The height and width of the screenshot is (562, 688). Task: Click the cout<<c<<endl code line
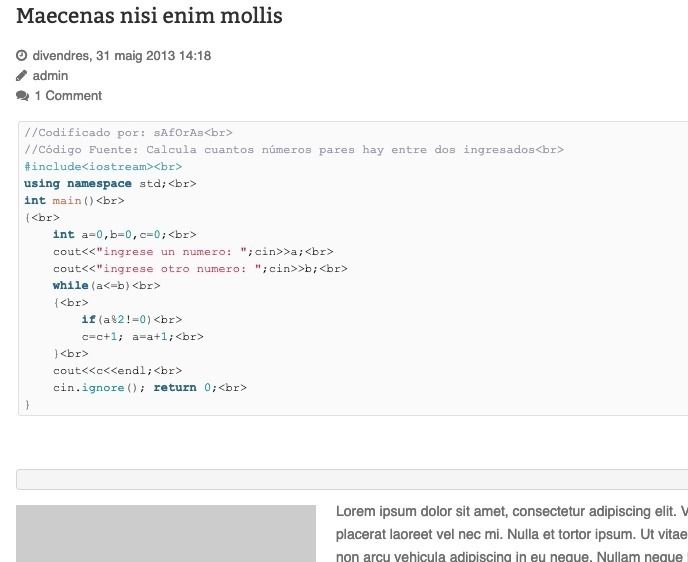118,371
